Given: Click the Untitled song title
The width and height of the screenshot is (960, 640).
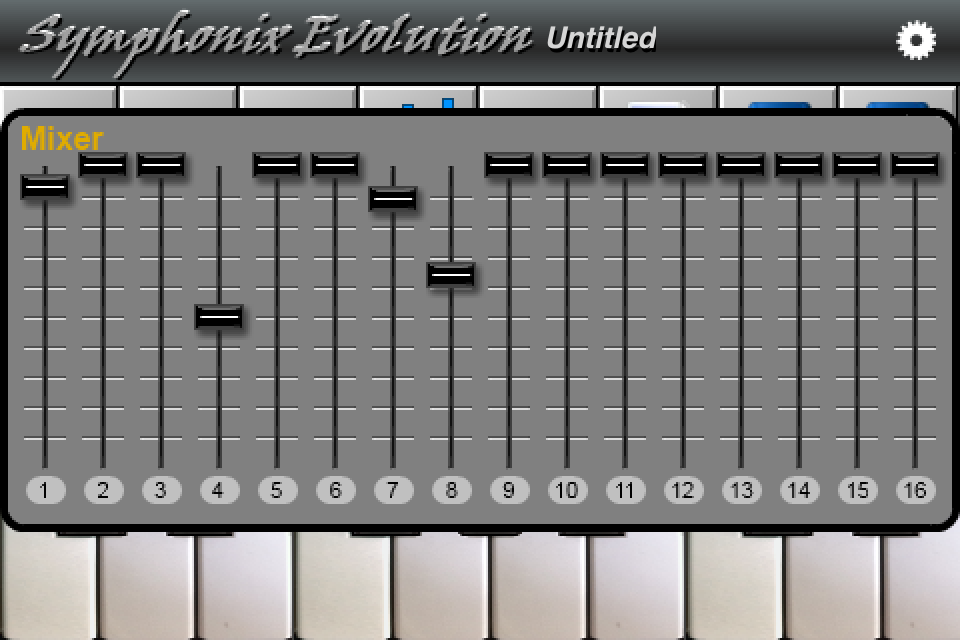Looking at the screenshot, I should coord(601,39).
